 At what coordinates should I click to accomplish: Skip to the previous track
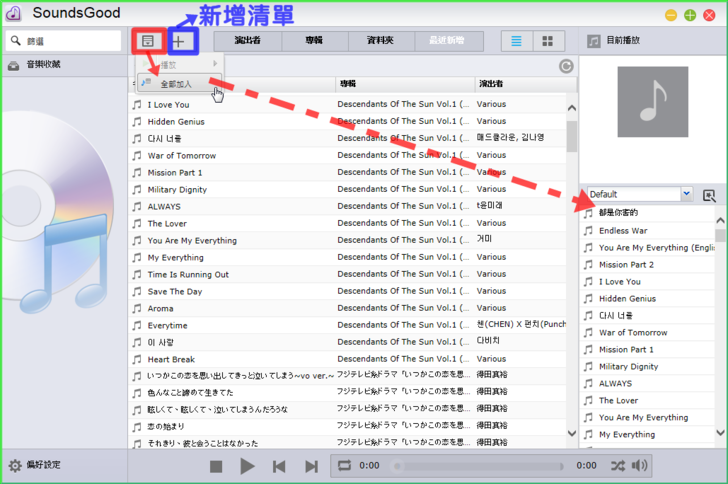click(280, 466)
